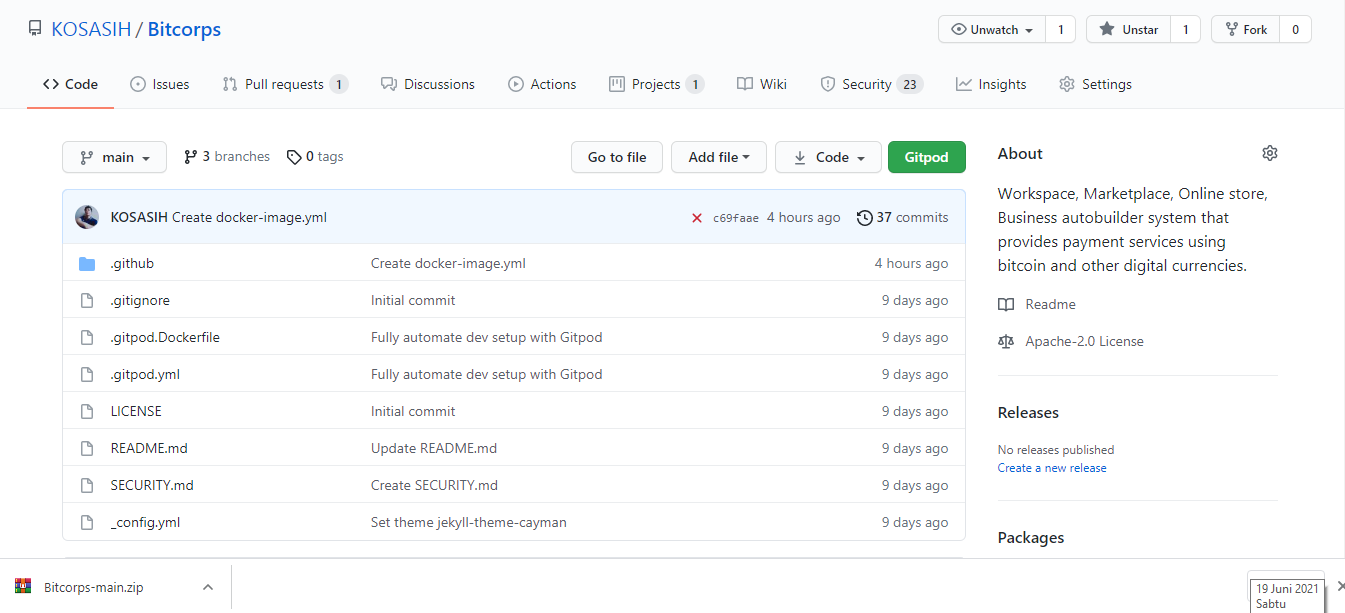Open the .github folder
The height and width of the screenshot is (613, 1345).
point(132,263)
